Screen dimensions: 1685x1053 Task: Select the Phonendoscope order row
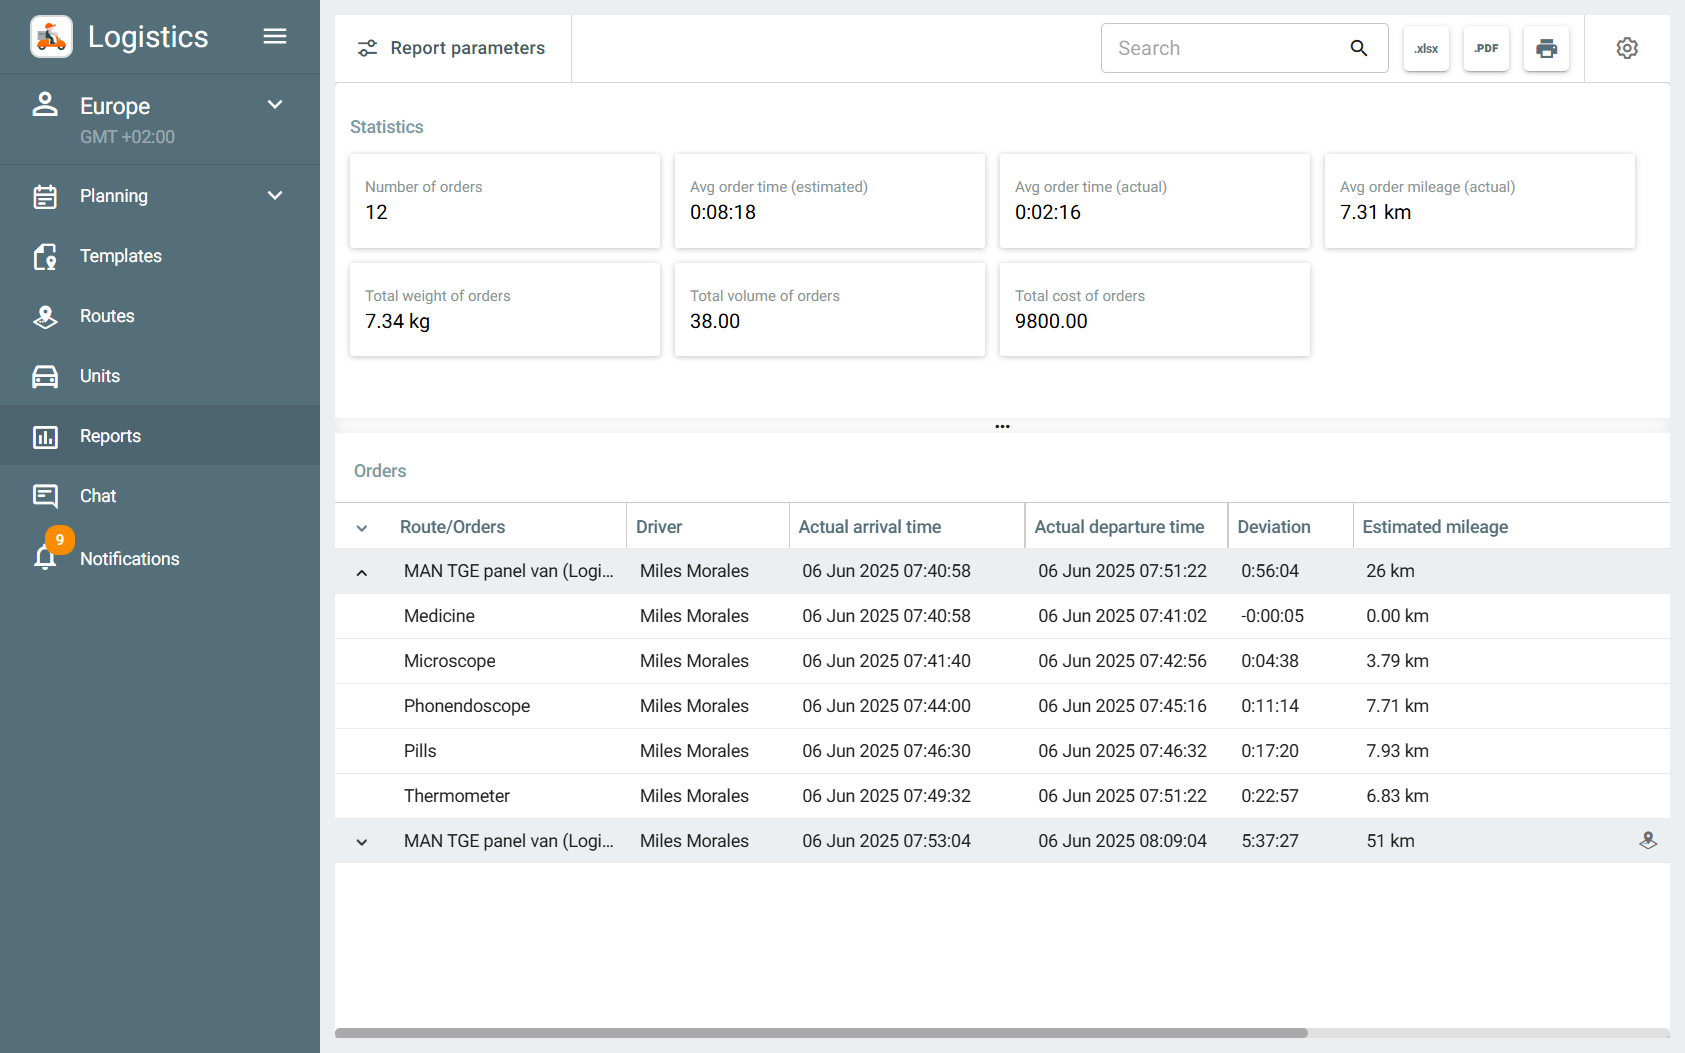(x=1002, y=706)
